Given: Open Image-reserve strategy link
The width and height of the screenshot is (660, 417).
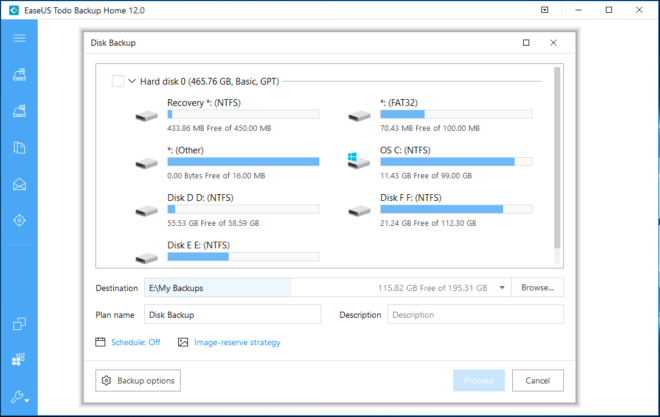Looking at the screenshot, I should (x=237, y=342).
